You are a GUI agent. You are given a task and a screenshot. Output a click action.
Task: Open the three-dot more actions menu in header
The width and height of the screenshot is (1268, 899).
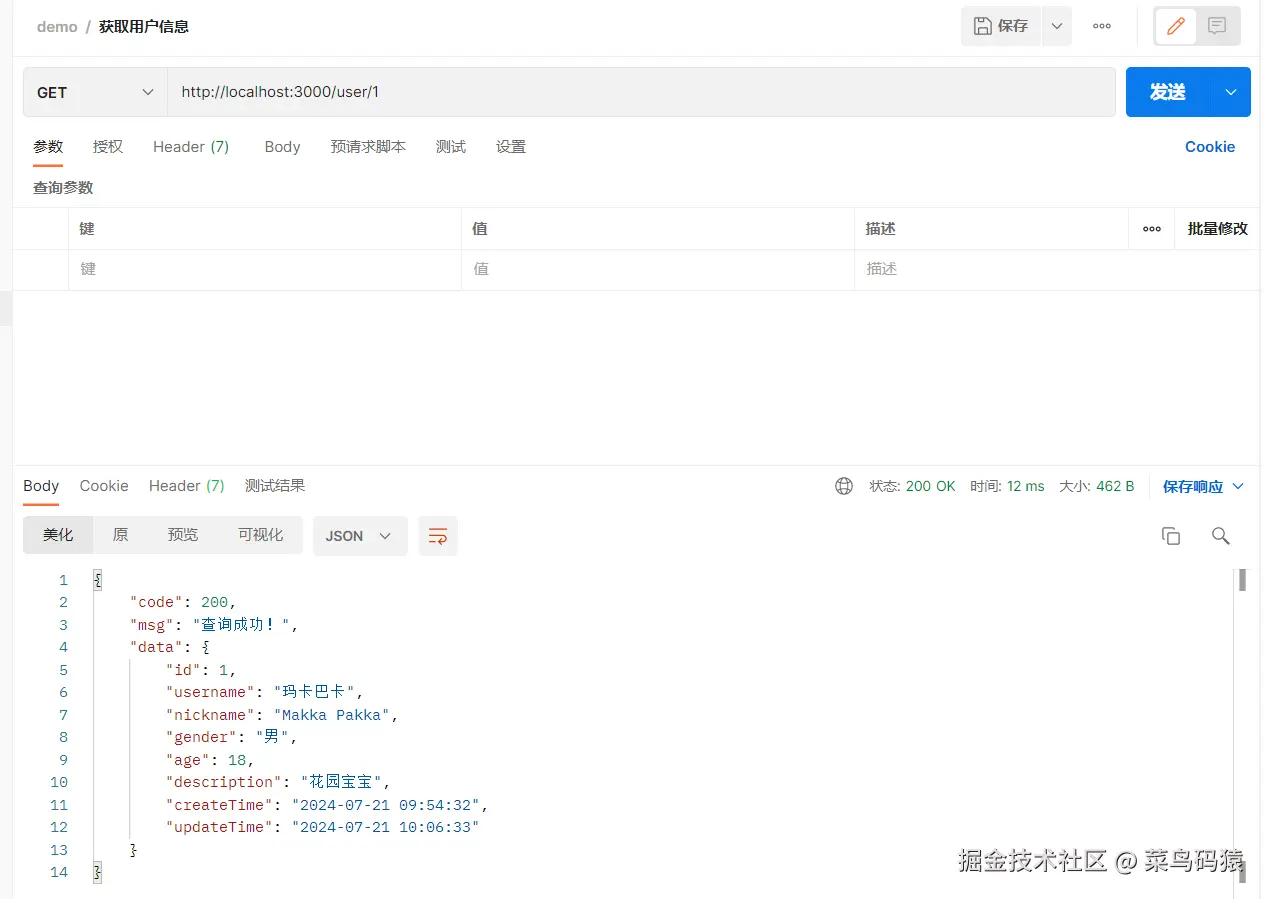tap(1102, 26)
